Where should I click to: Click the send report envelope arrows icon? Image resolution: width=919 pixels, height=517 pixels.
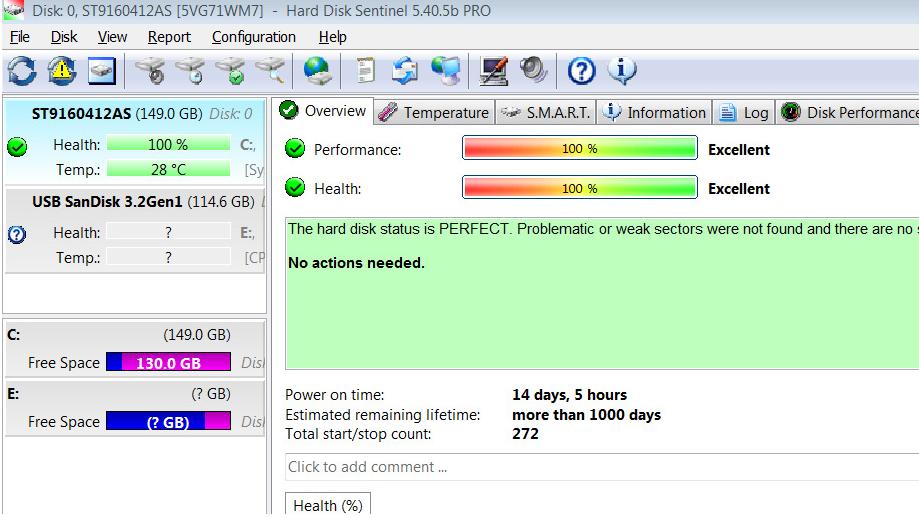click(405, 71)
